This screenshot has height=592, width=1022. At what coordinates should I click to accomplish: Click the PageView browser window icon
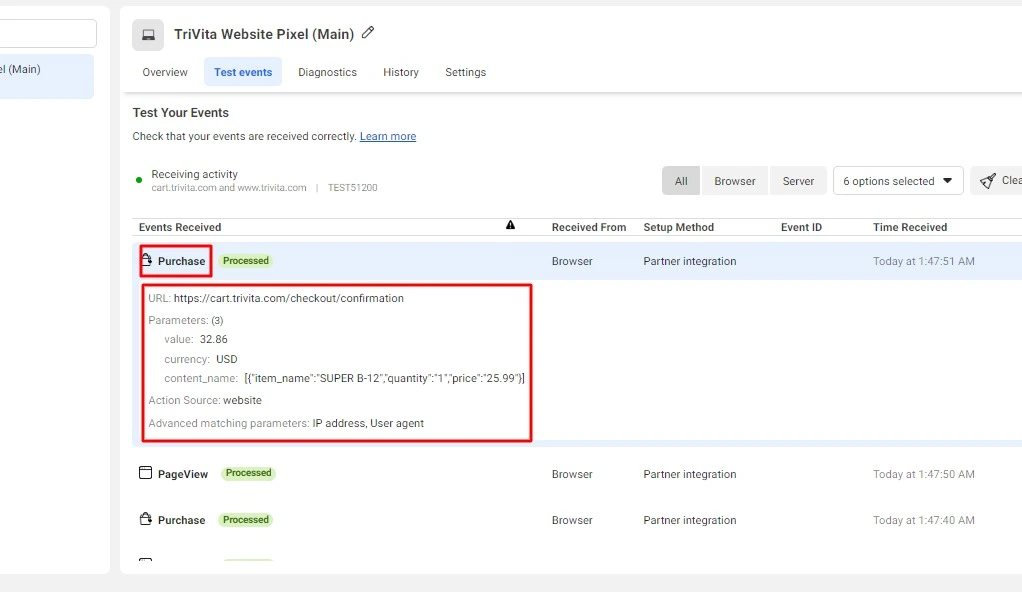[145, 473]
